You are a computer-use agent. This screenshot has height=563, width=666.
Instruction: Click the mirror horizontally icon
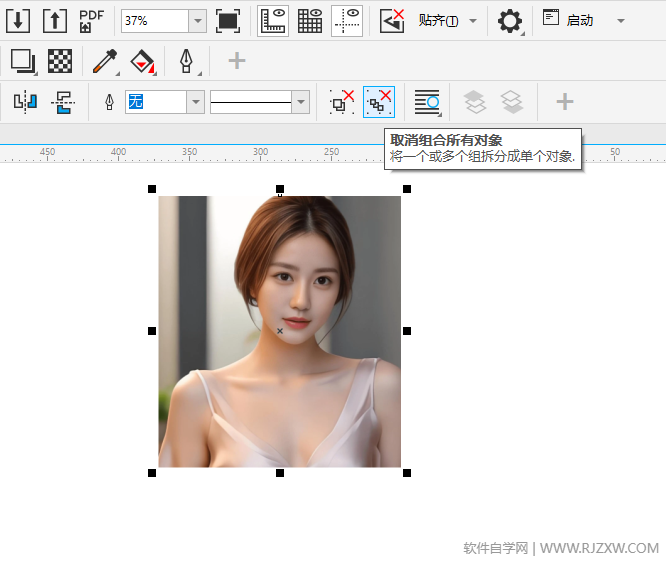pyautogui.click(x=25, y=102)
